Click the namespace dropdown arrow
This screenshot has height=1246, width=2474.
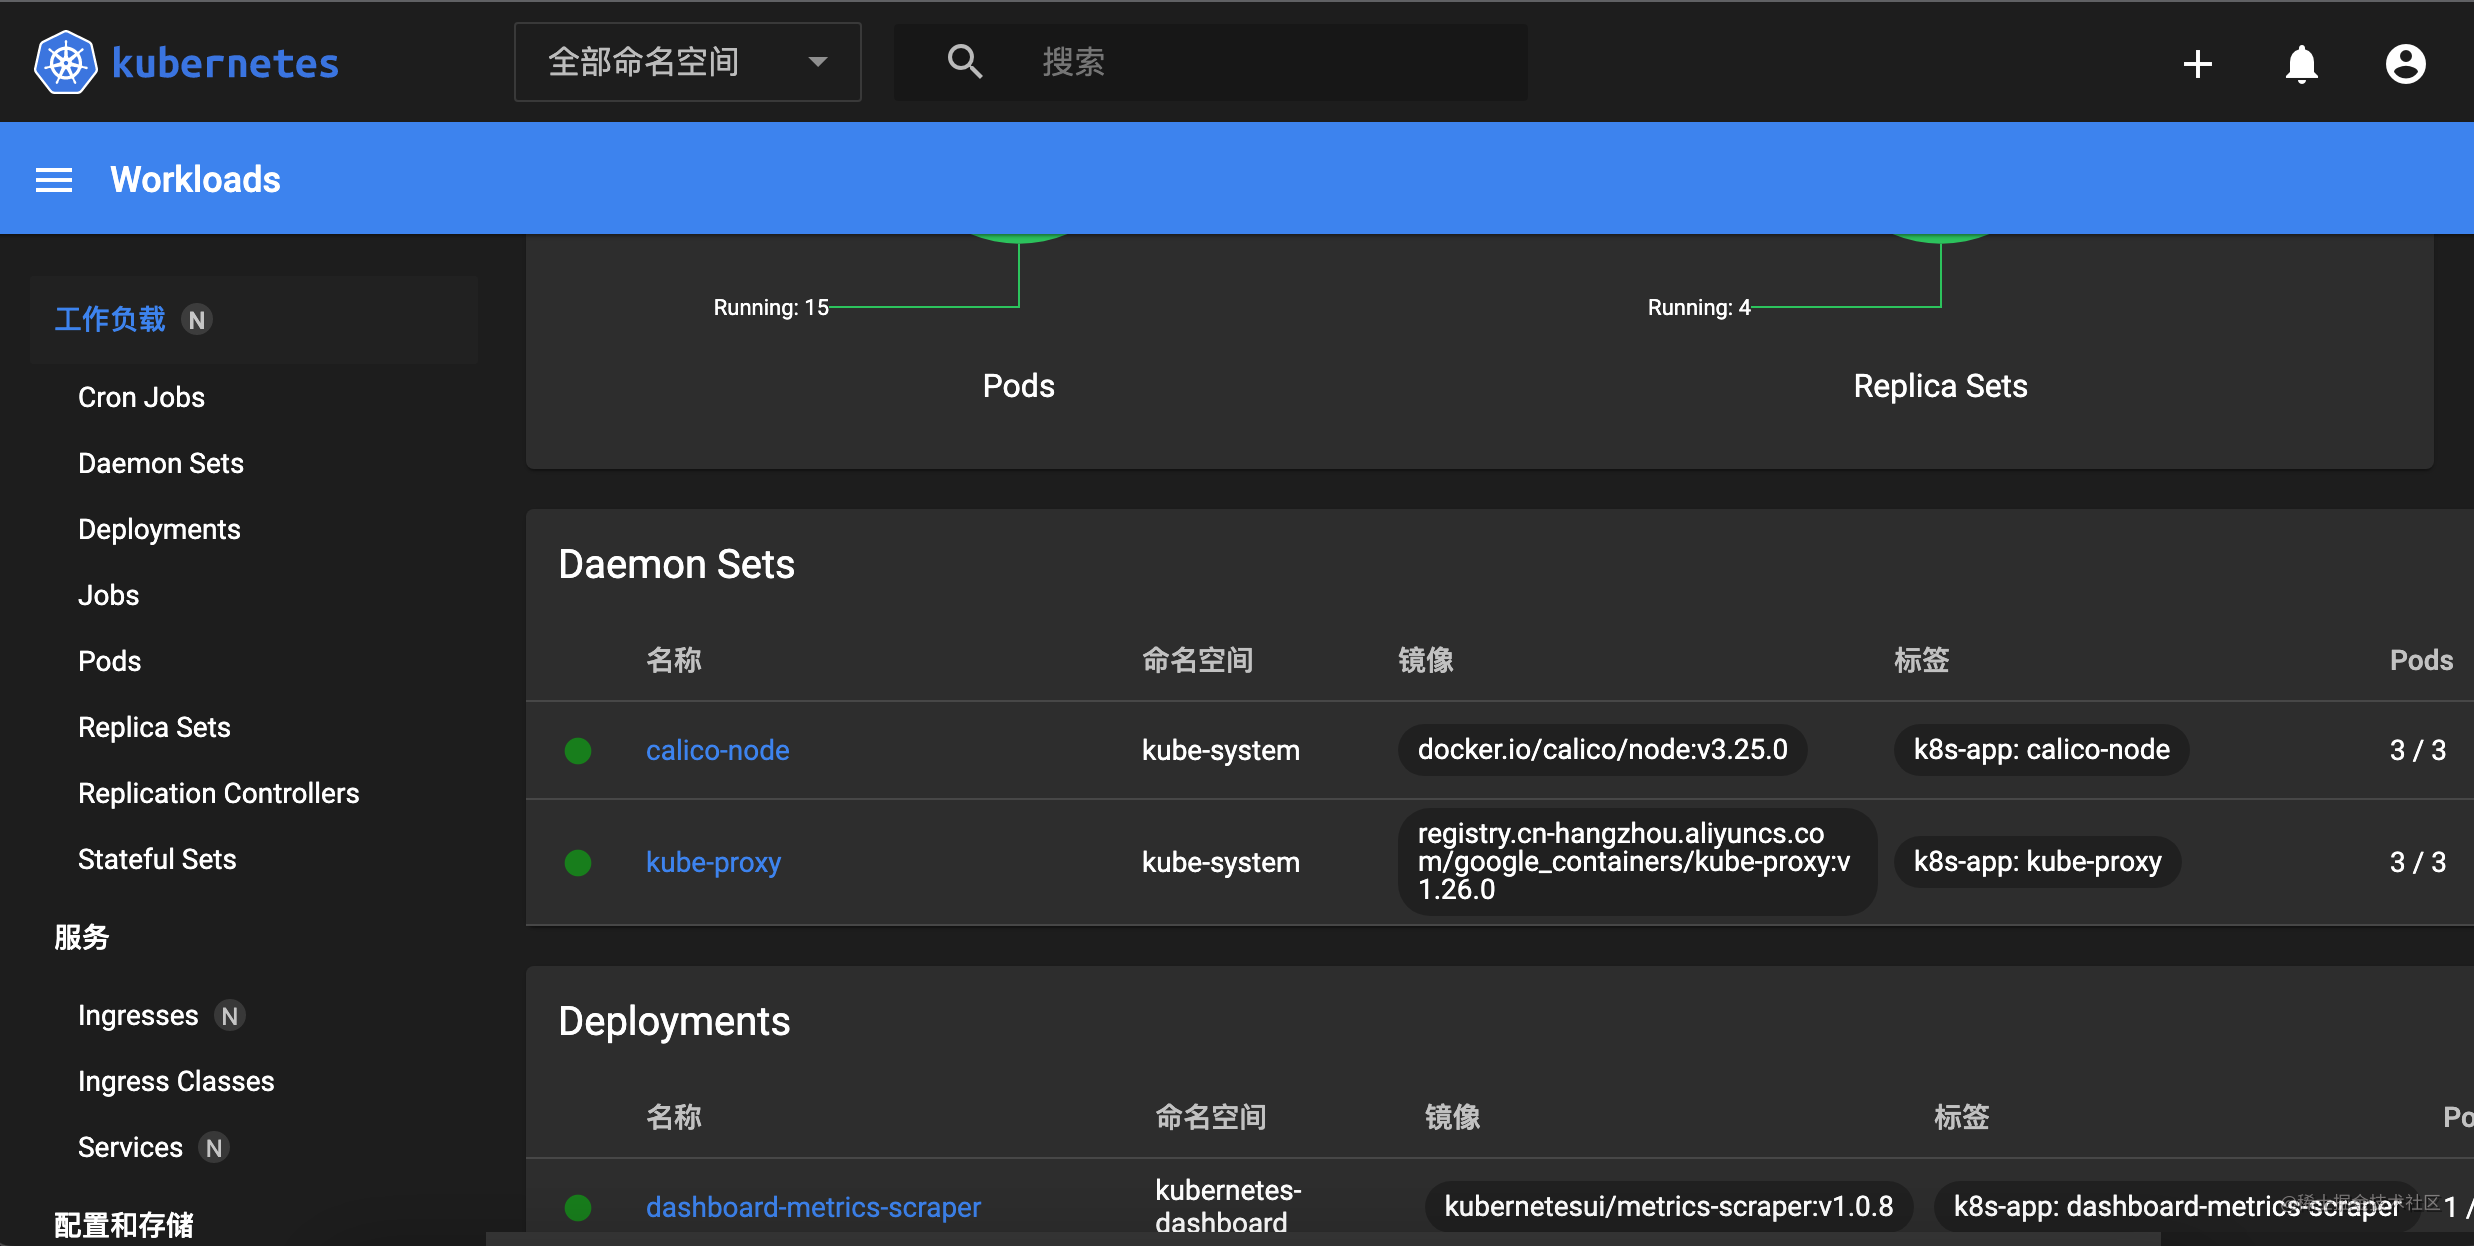pos(818,62)
